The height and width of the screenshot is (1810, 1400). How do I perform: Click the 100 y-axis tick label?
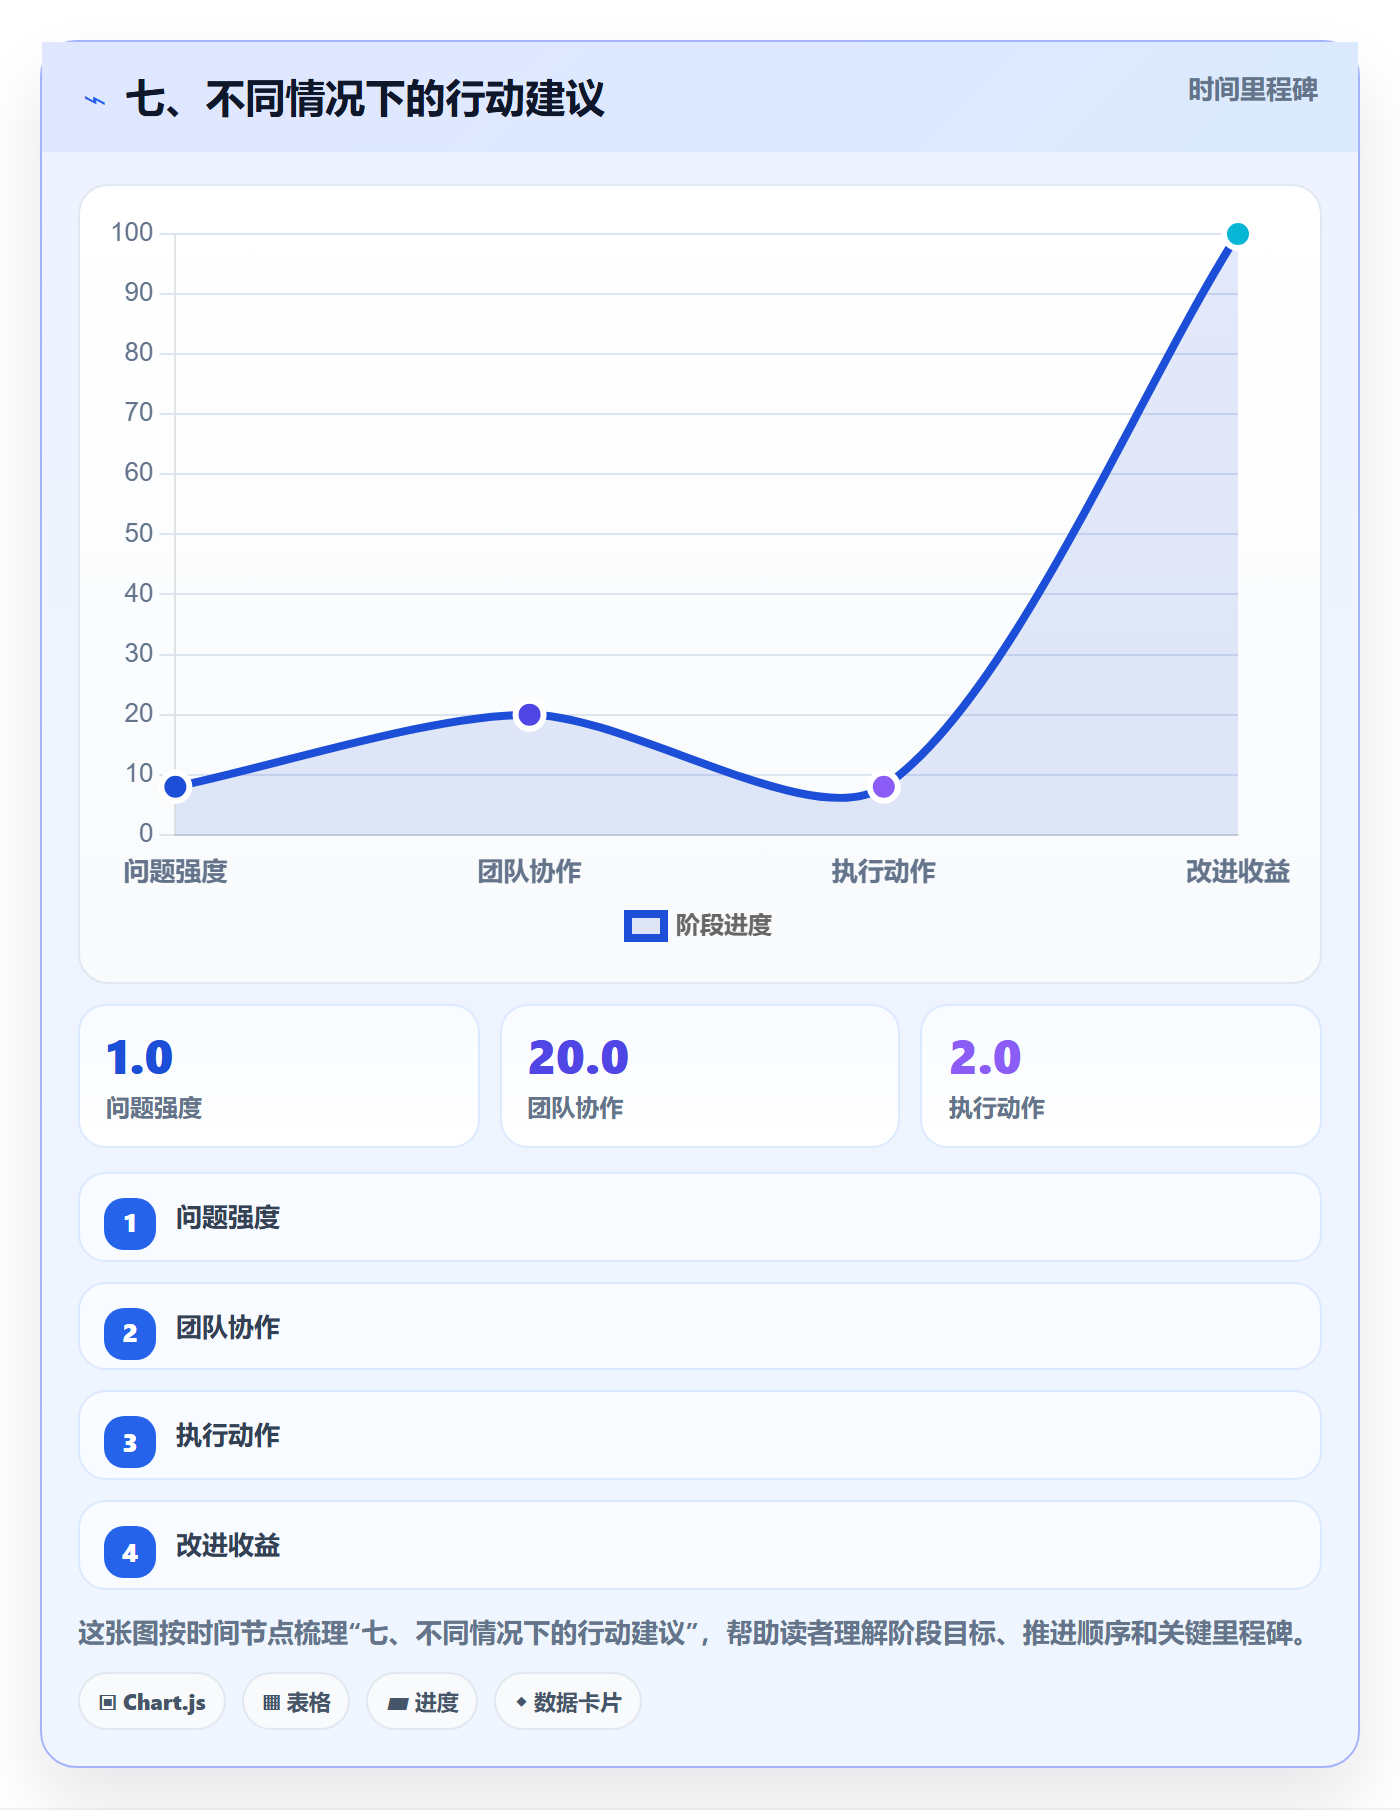pos(132,233)
